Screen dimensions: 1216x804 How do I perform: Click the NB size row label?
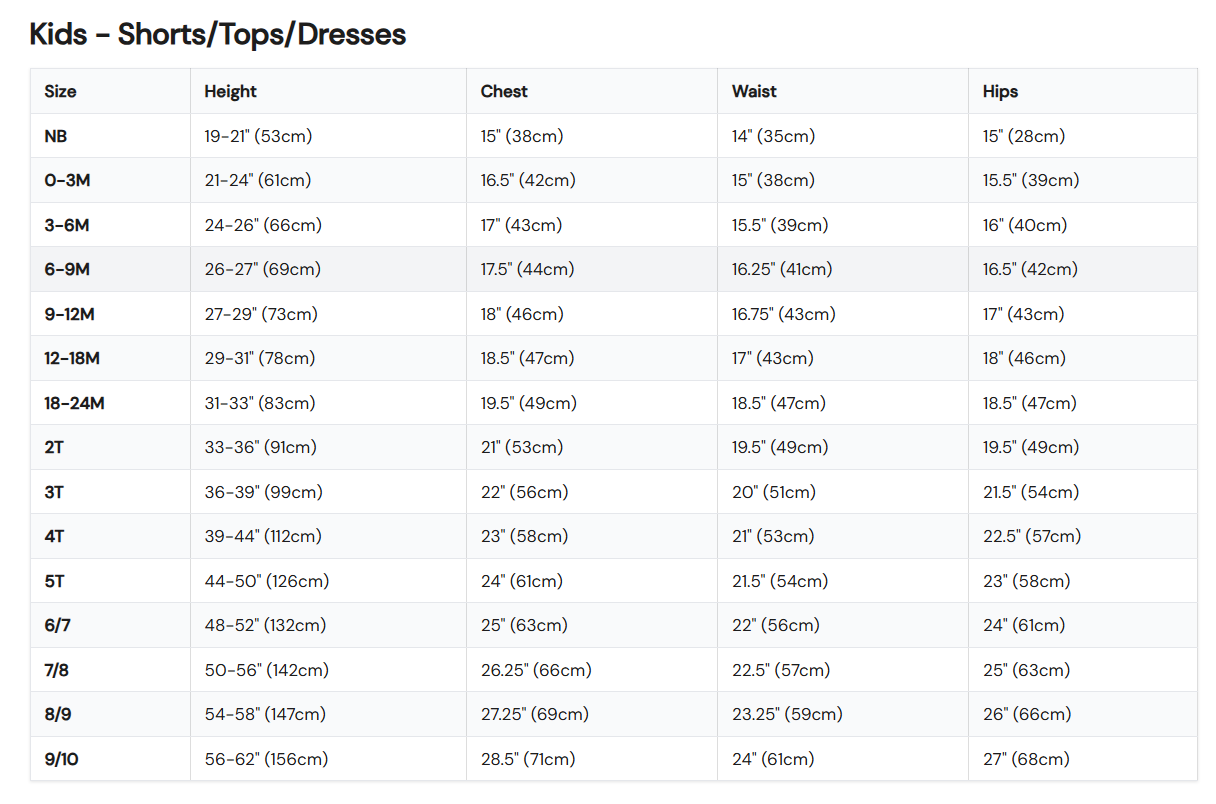click(56, 136)
